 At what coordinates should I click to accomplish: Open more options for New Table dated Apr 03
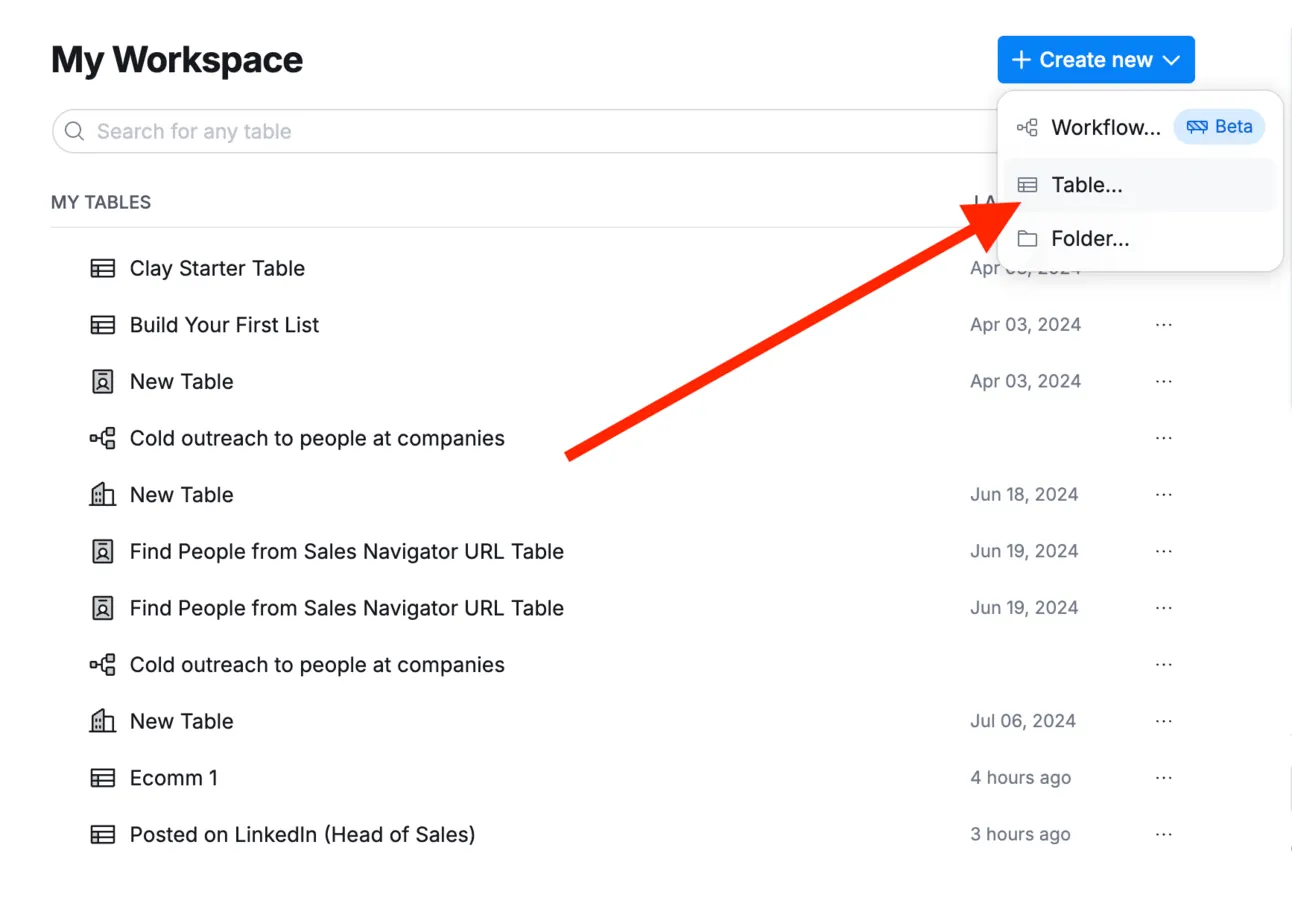1163,381
